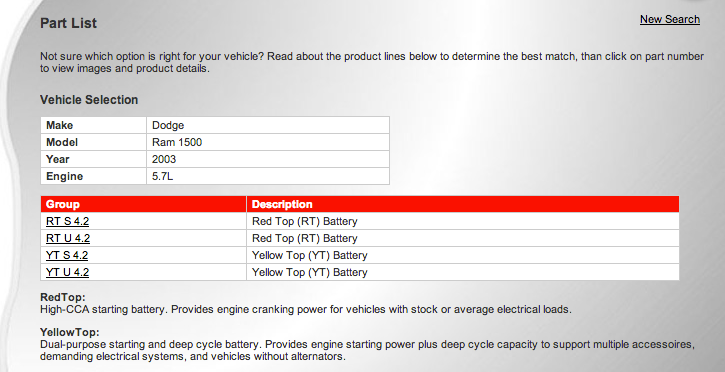Viewport: 725px width, 372px height.
Task: Click the first Red Top (RT) Battery description
Action: (x=305, y=221)
